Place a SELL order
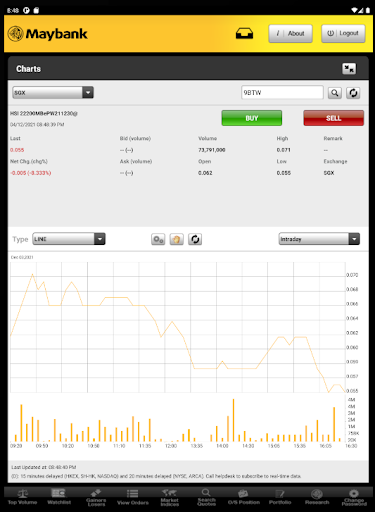This screenshot has height=512, width=375. point(333,118)
